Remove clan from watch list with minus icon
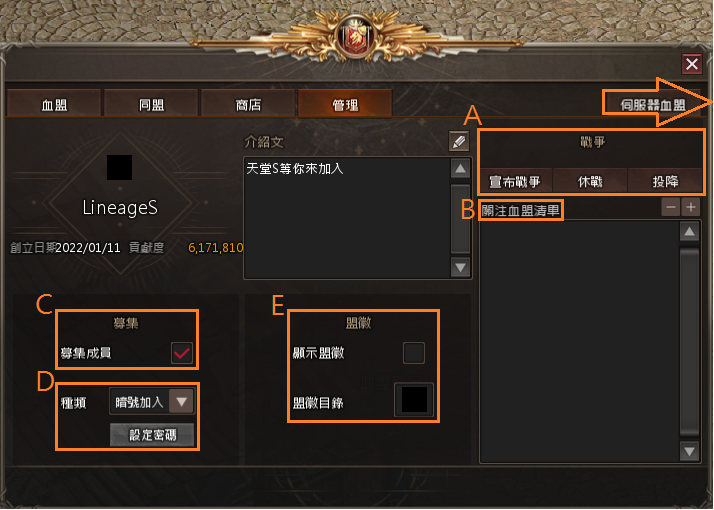Screen dimensions: 714x510 [671, 207]
